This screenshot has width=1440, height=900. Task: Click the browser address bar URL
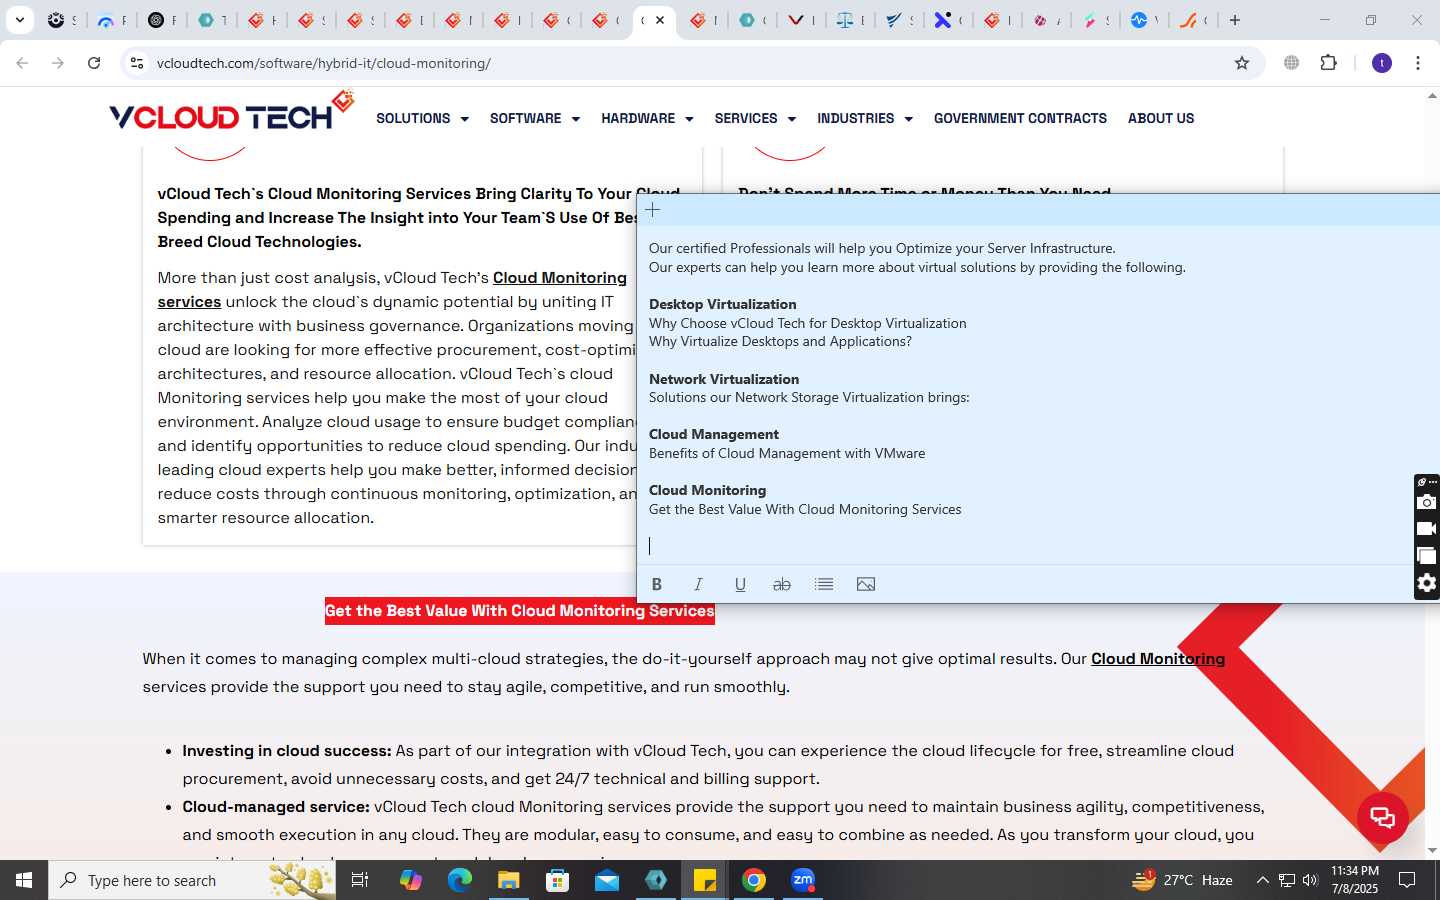[324, 63]
